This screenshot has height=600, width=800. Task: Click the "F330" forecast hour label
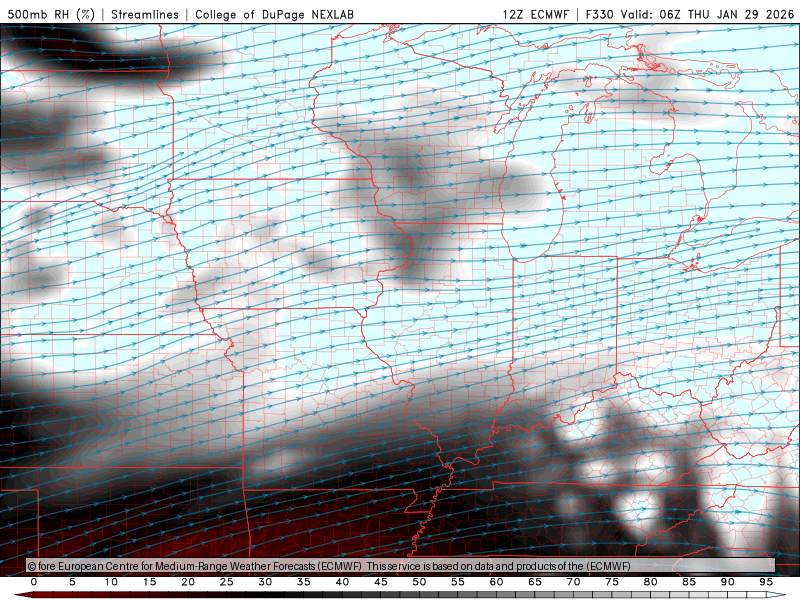coord(599,14)
